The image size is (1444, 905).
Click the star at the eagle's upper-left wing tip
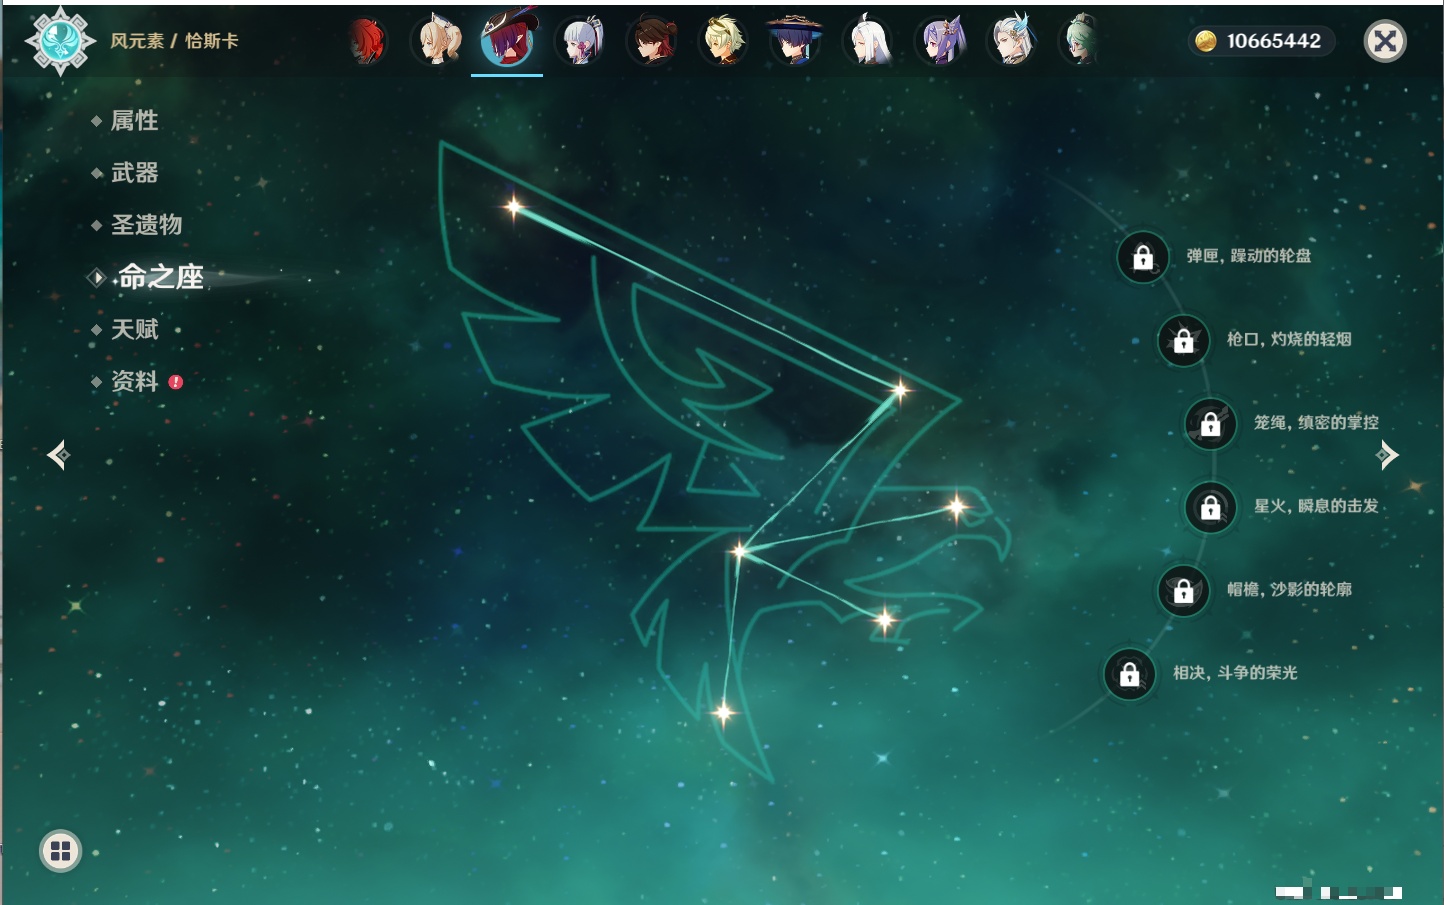(514, 207)
